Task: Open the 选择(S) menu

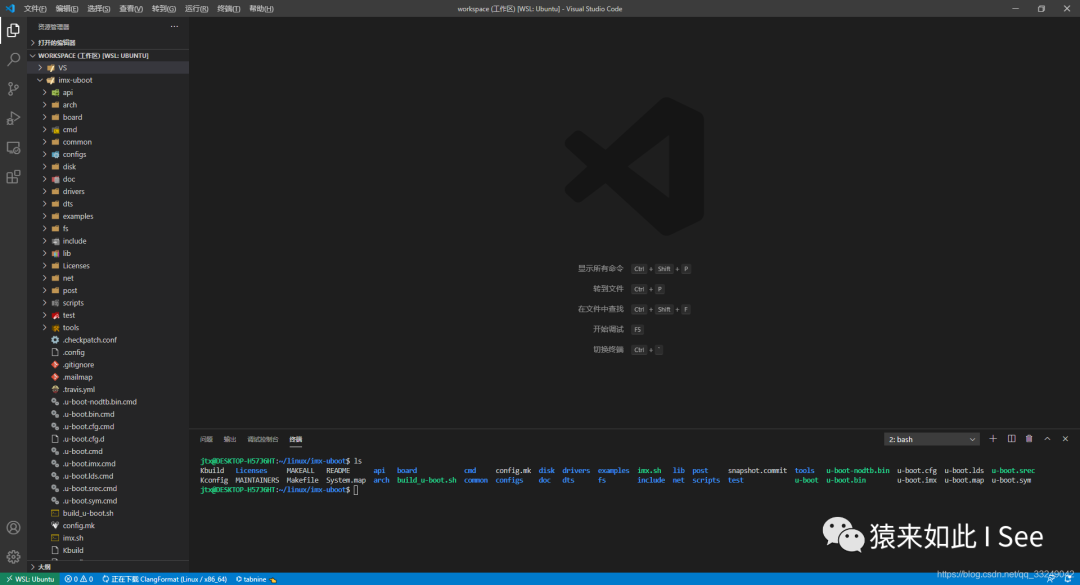Action: (x=98, y=9)
